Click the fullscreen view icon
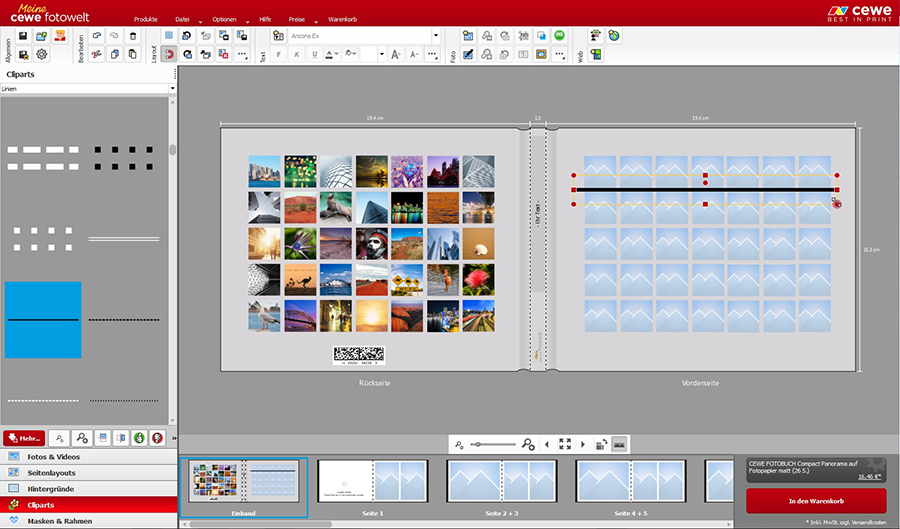 [x=565, y=444]
